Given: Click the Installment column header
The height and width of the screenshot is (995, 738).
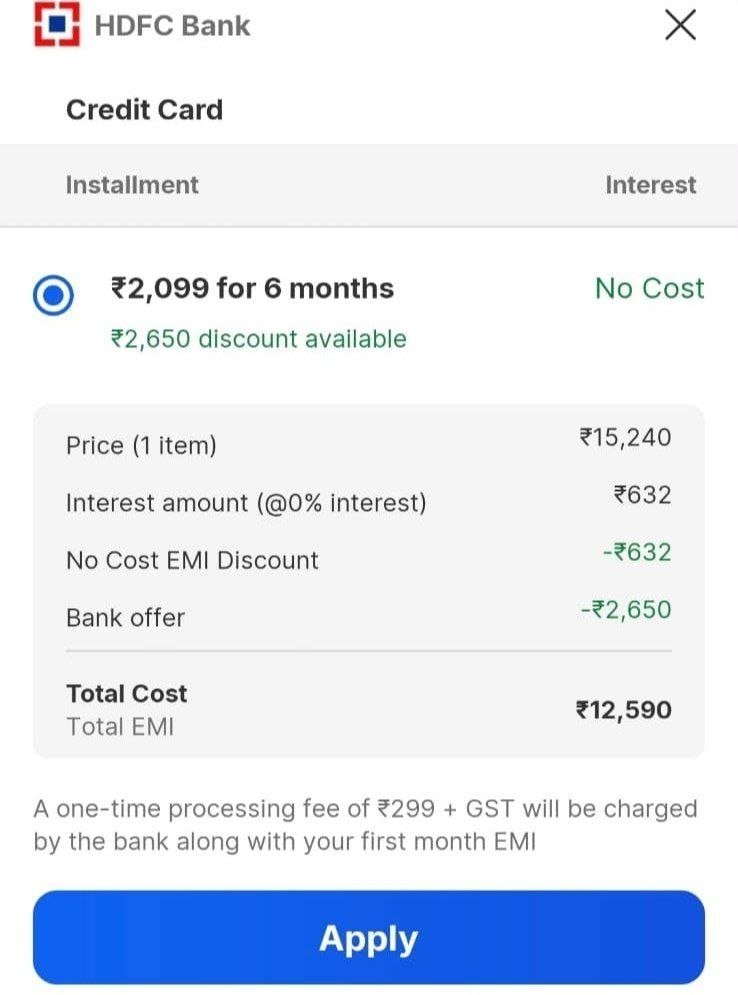Looking at the screenshot, I should pos(132,185).
